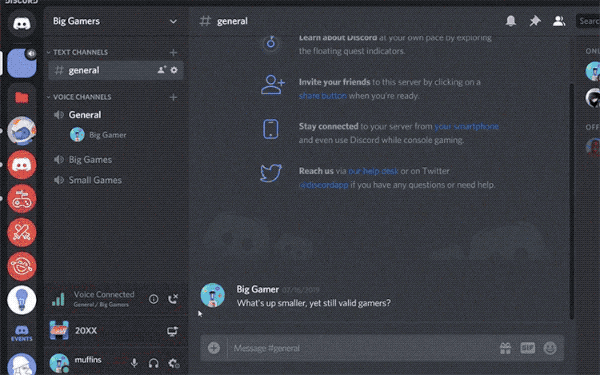The width and height of the screenshot is (600, 375).
Task: Open top online member avatar
Action: (593, 71)
